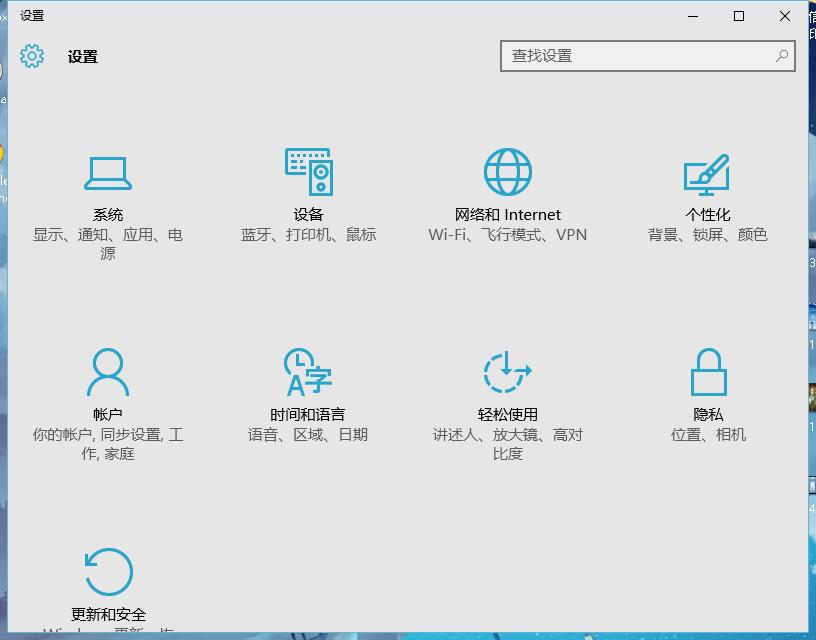This screenshot has width=816, height=640.
Task: Click the 语音、区域、日期 subtitle
Action: pyautogui.click(x=308, y=435)
